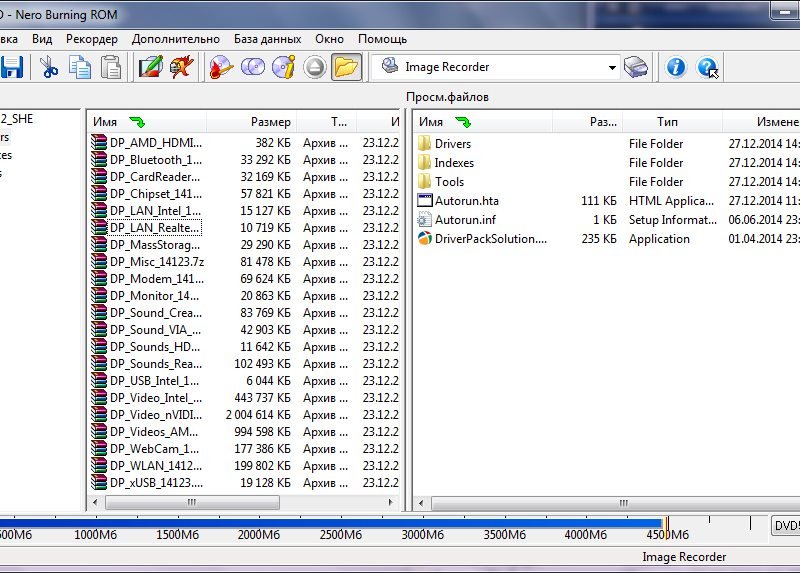Sort compilation by Имя column header

pos(148,122)
